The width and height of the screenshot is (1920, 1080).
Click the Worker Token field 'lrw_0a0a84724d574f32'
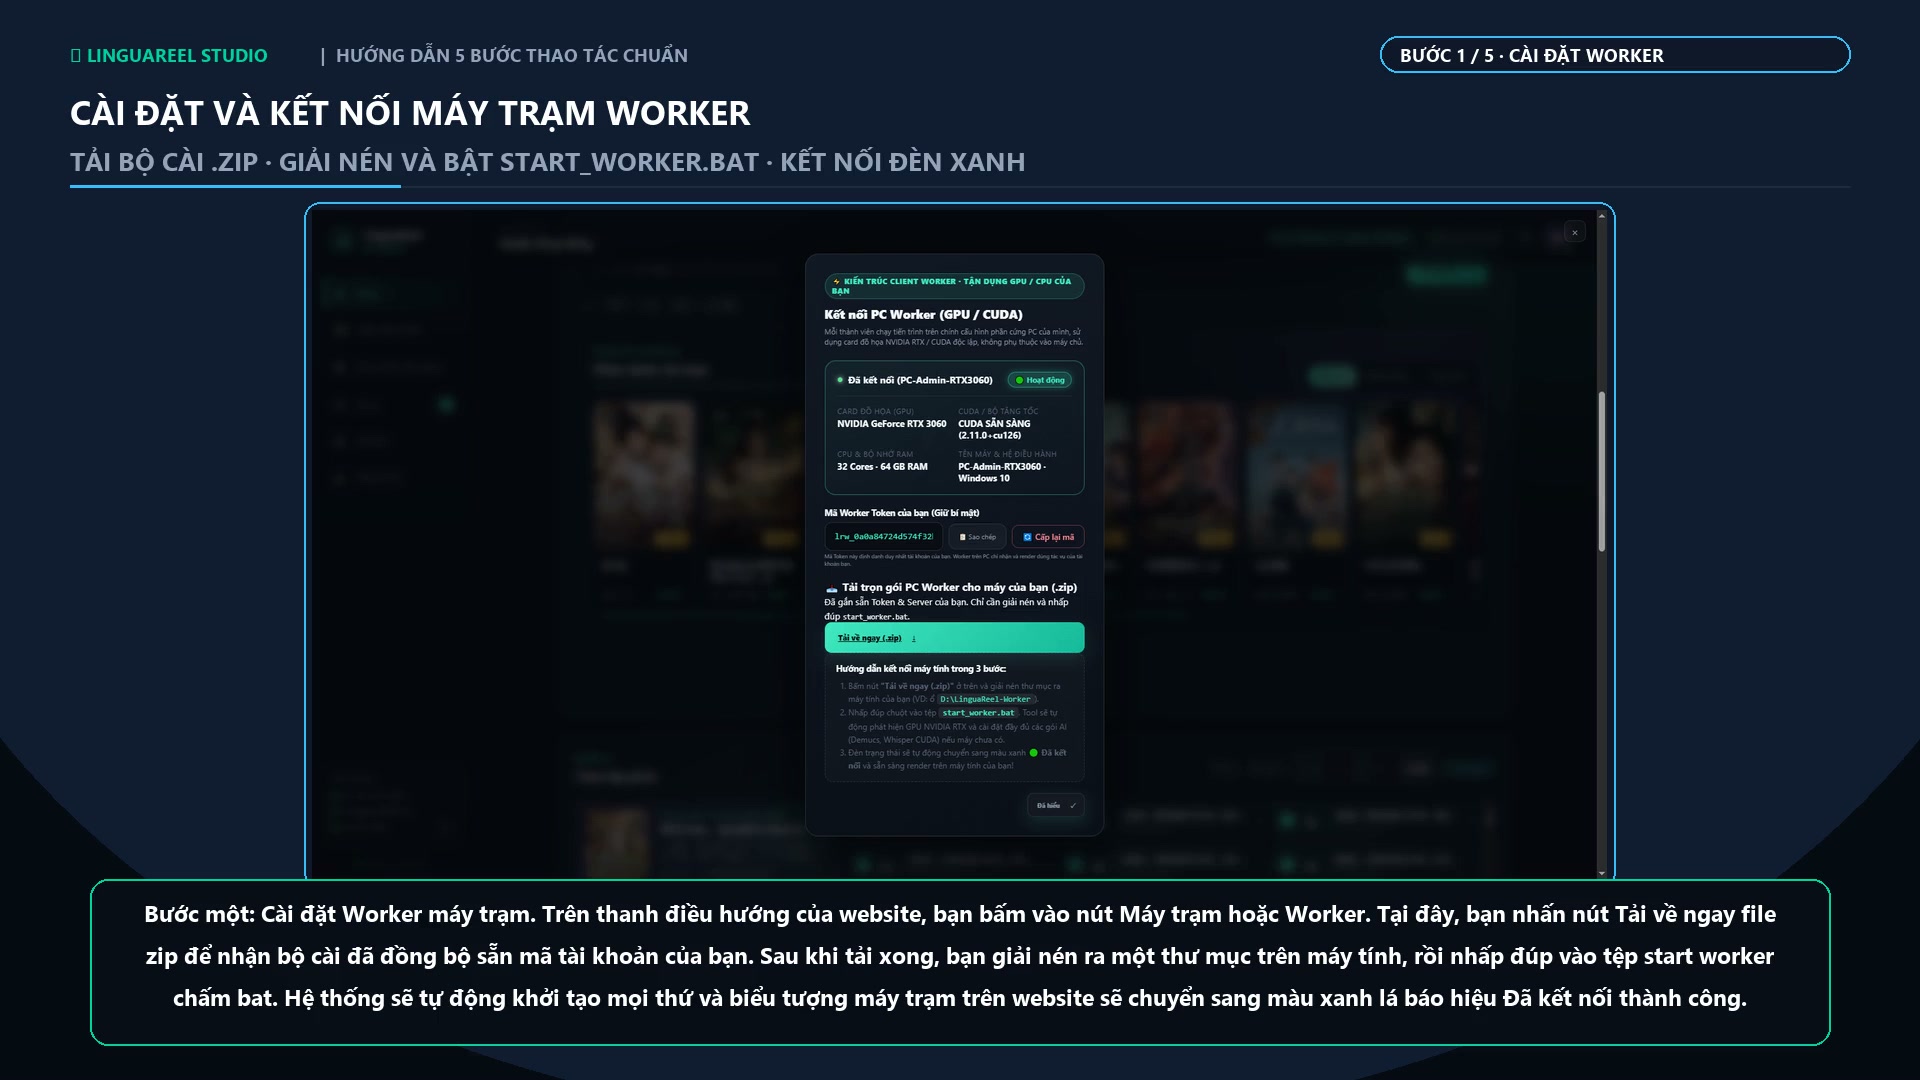point(883,537)
